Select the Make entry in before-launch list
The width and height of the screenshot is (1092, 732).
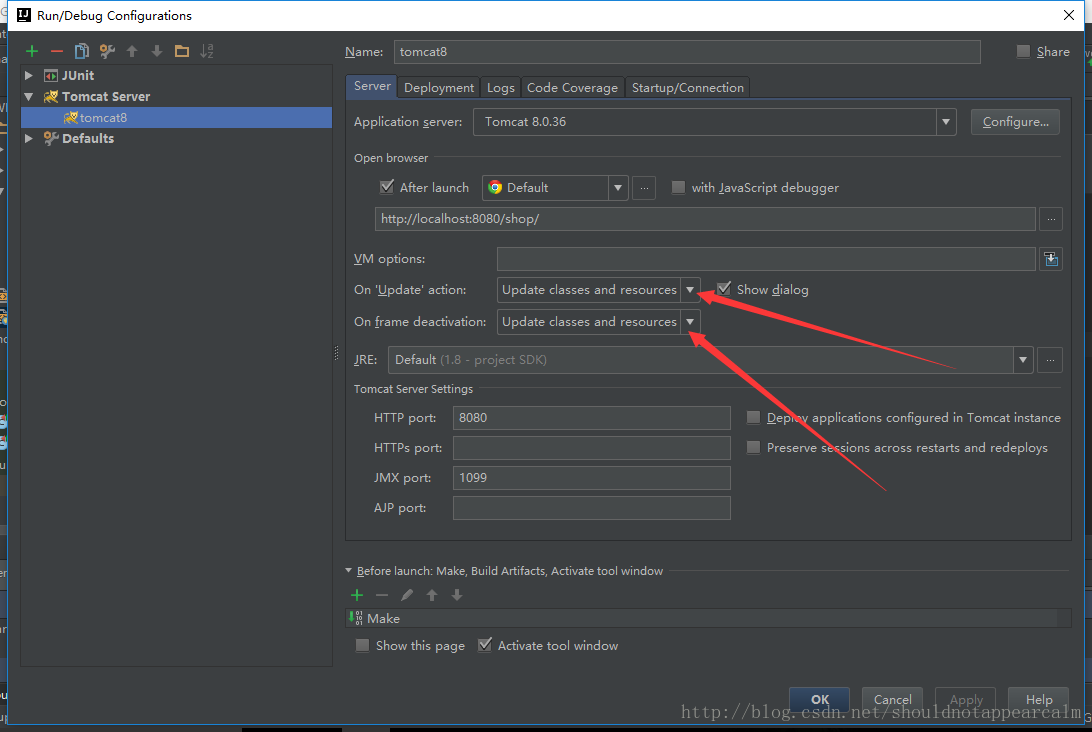point(708,618)
